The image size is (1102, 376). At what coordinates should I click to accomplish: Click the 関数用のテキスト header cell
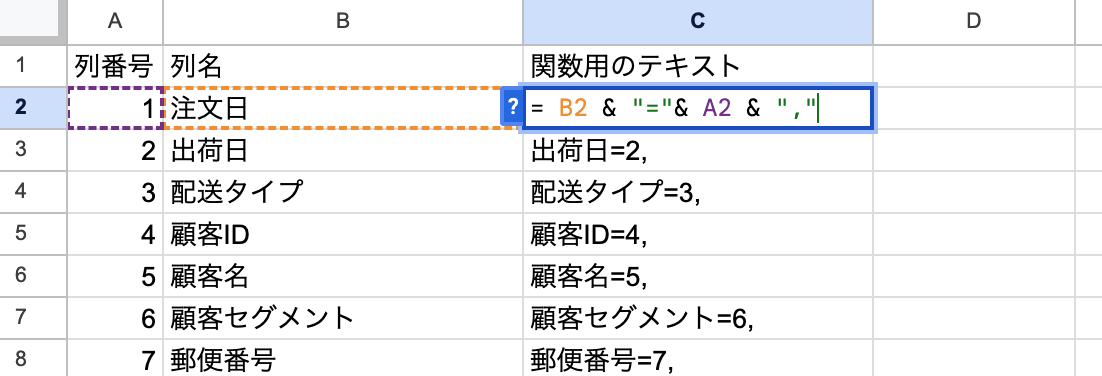[698, 66]
